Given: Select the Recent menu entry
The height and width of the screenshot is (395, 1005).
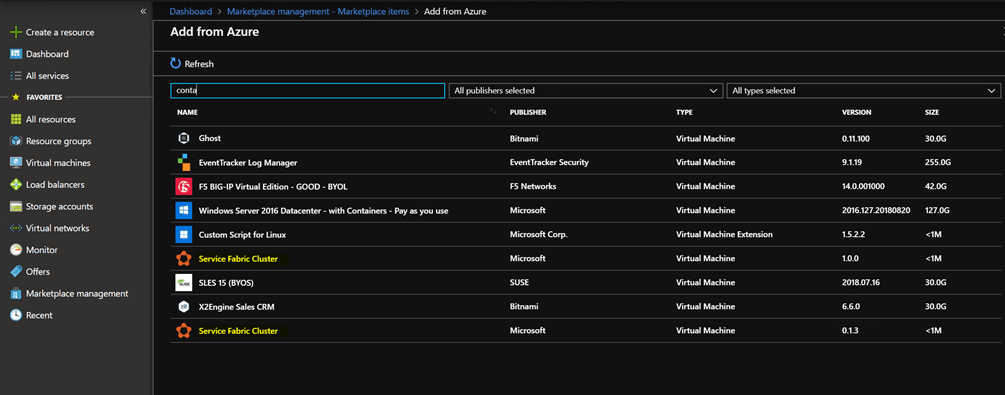Looking at the screenshot, I should click(39, 315).
